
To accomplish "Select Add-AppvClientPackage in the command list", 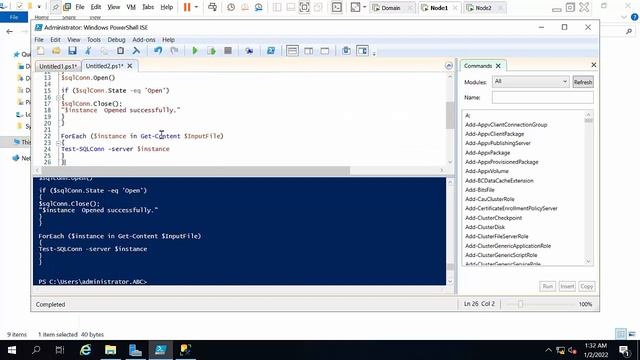I will point(494,134).
